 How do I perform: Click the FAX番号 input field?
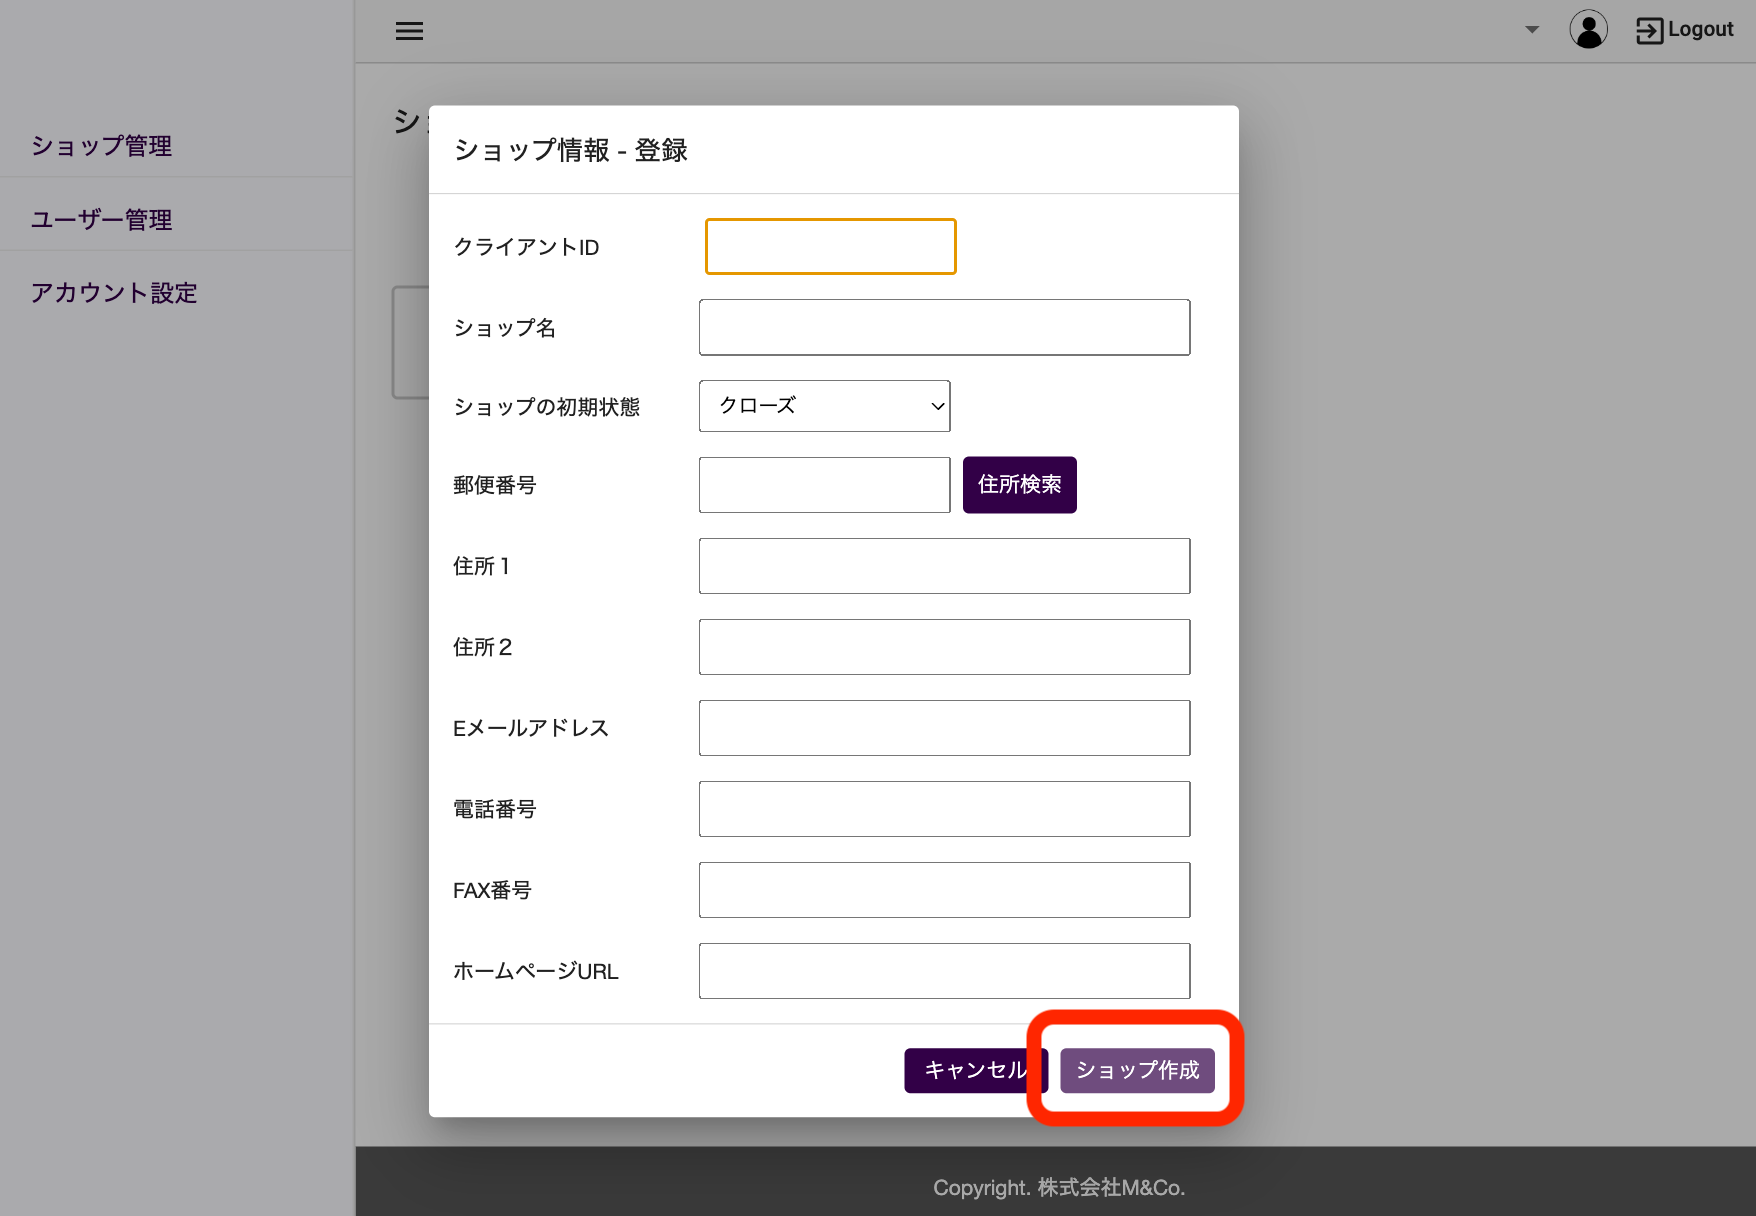click(x=944, y=890)
